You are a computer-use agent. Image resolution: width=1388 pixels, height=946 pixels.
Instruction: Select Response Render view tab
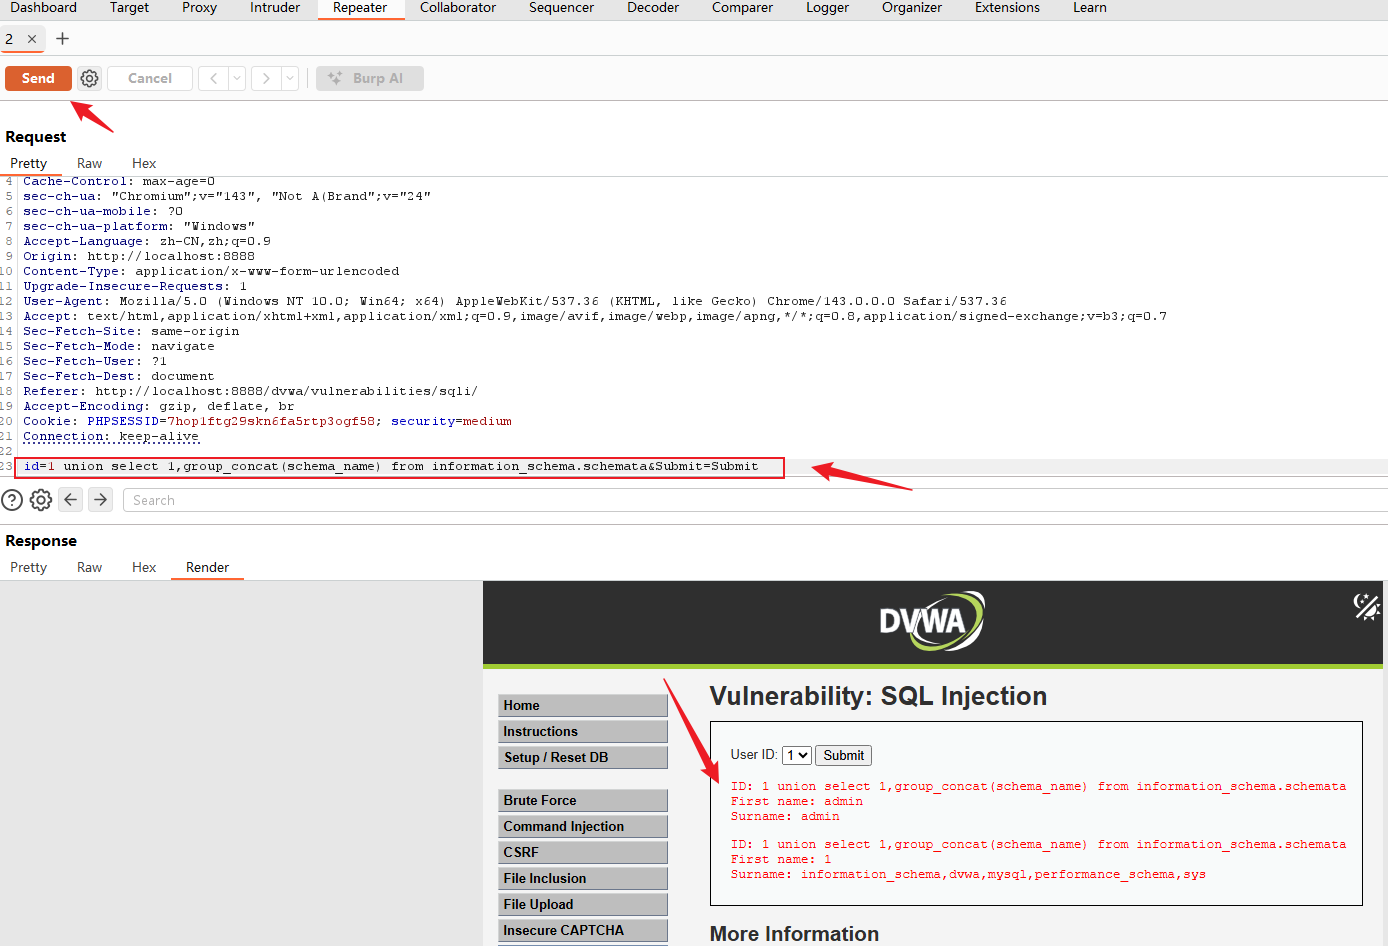click(x=207, y=567)
